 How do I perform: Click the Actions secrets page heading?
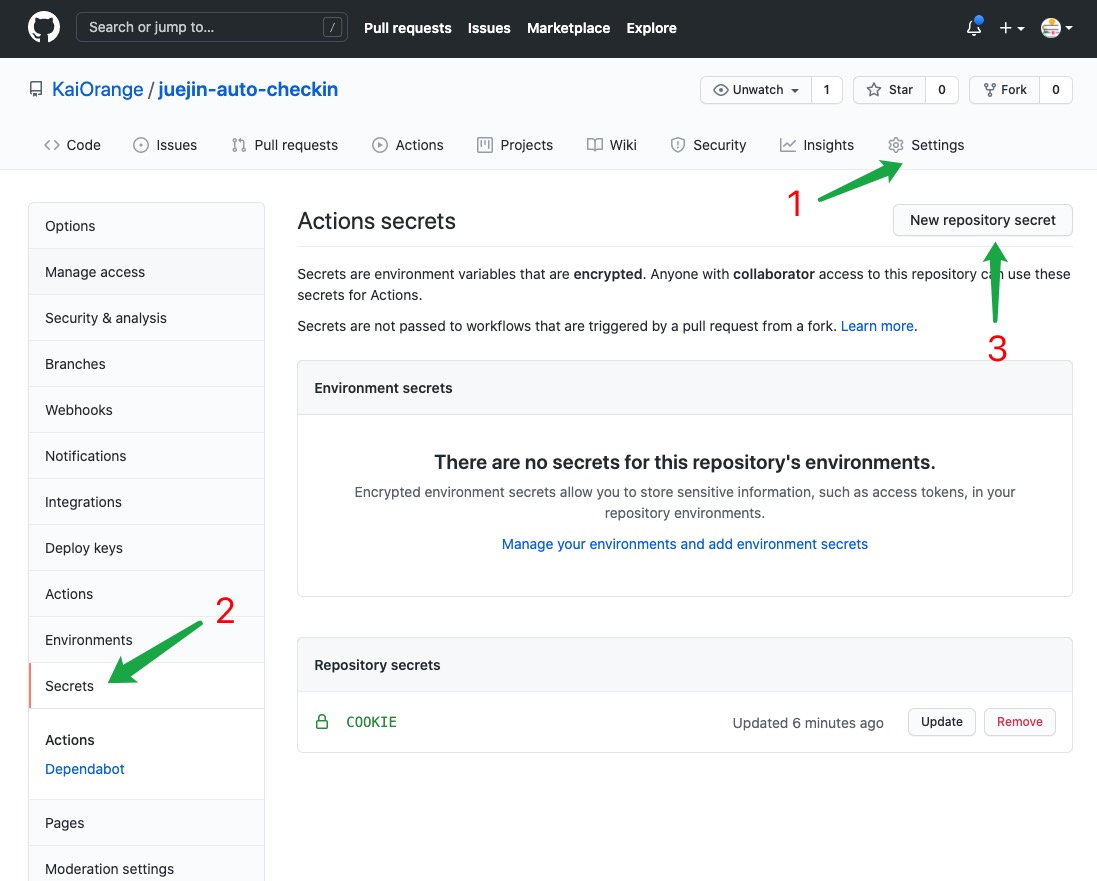pos(376,221)
